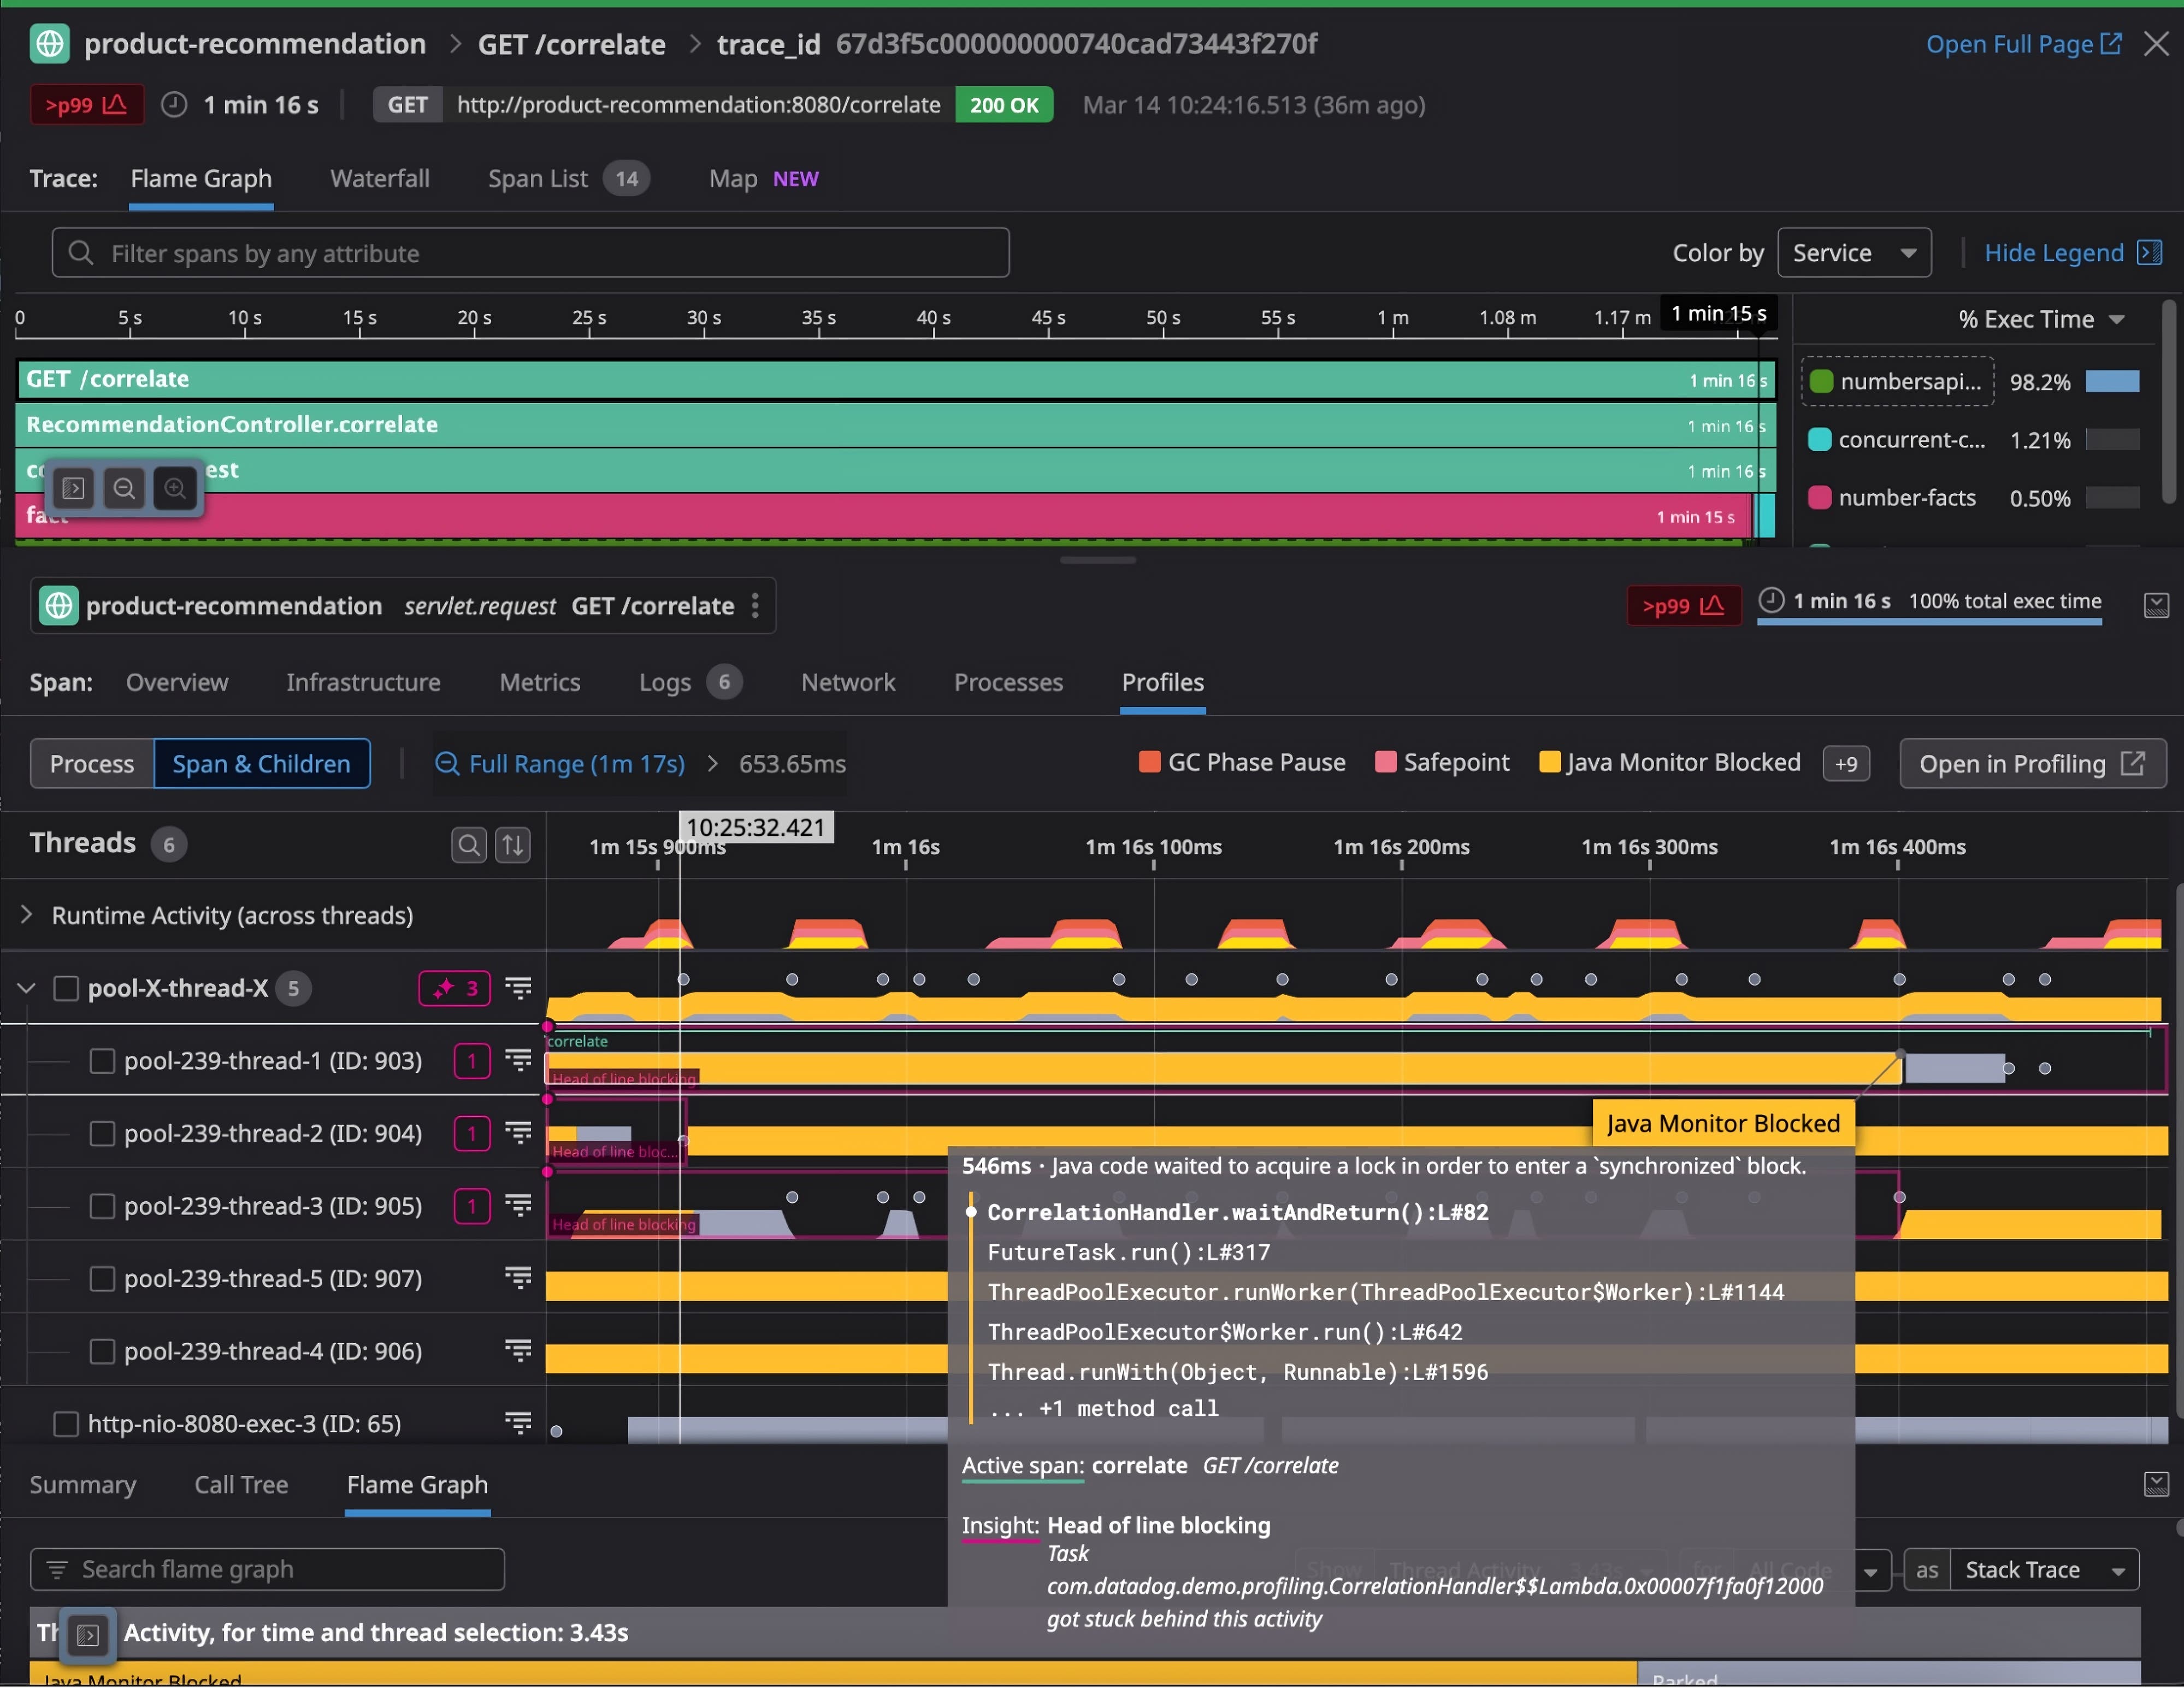2184x1688 pixels.
Task: Zoom out of the flame graph
Action: [x=125, y=488]
